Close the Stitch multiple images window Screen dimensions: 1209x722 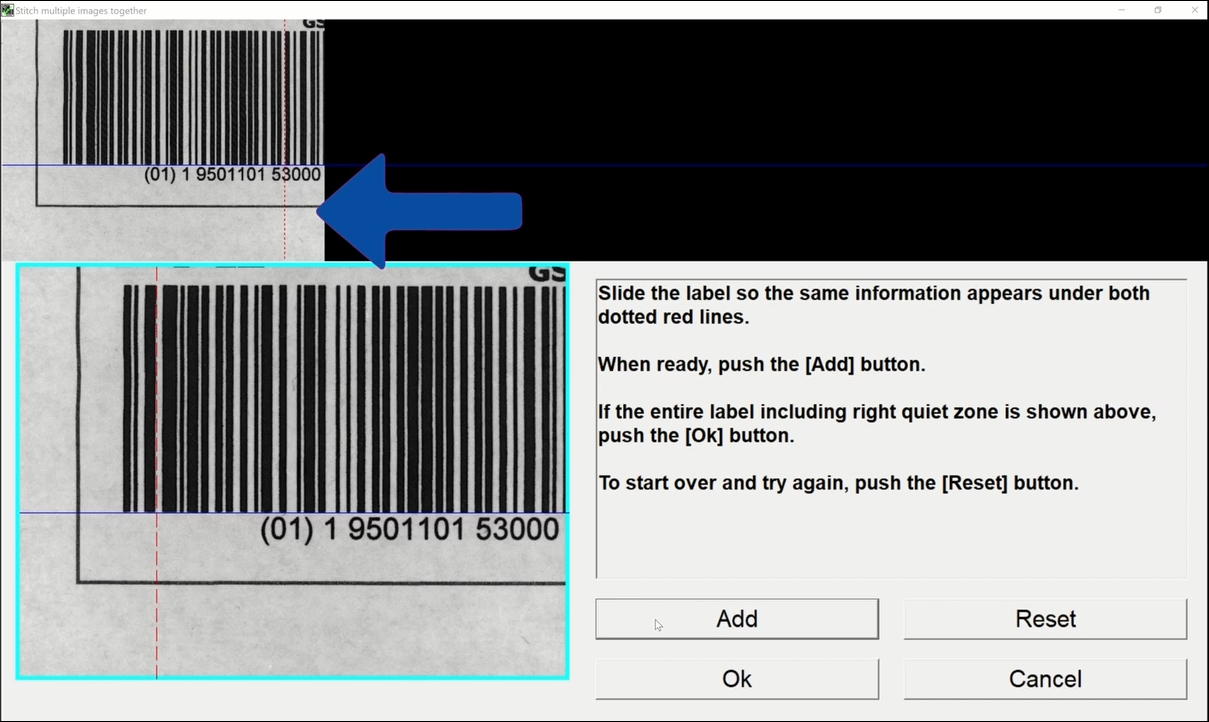click(1194, 10)
